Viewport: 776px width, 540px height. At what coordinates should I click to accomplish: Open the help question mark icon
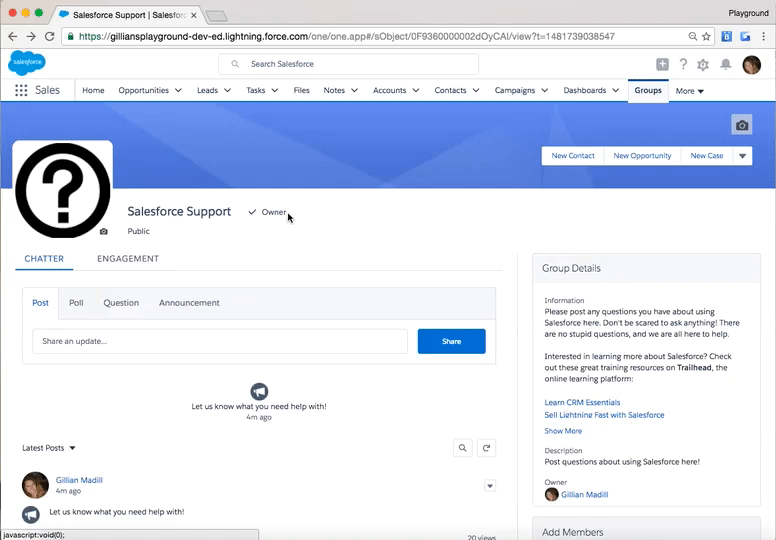pyautogui.click(x=683, y=64)
